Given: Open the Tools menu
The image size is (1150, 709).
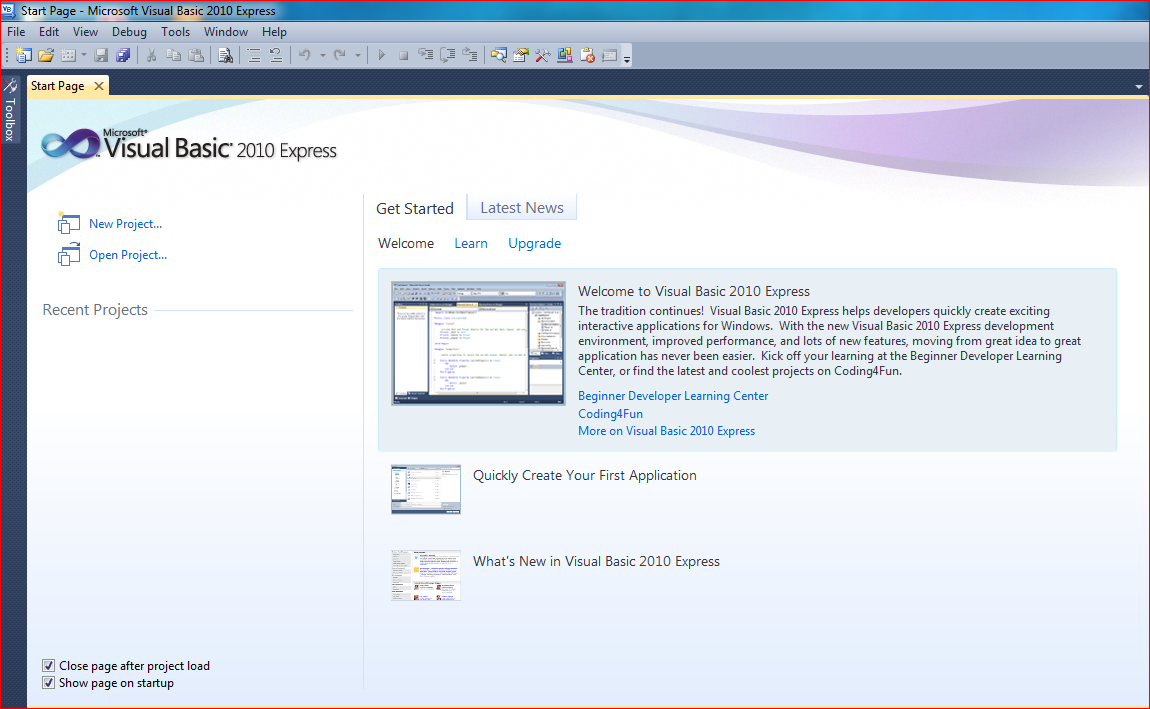Looking at the screenshot, I should (x=175, y=32).
